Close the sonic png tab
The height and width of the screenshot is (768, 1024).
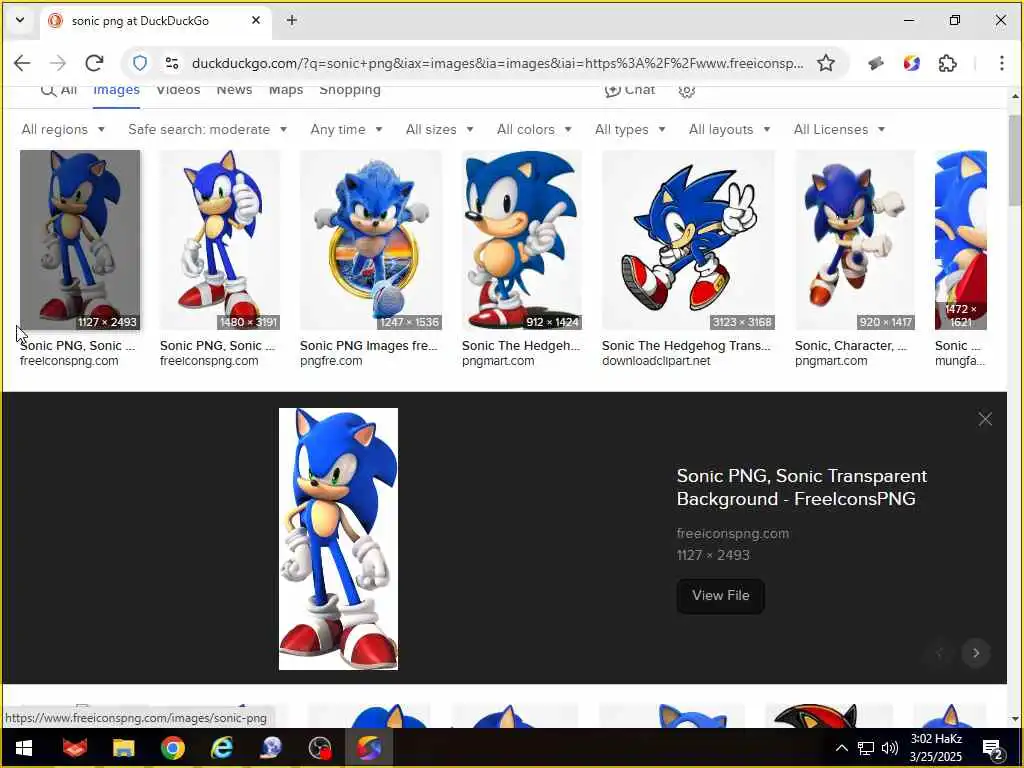click(x=256, y=20)
